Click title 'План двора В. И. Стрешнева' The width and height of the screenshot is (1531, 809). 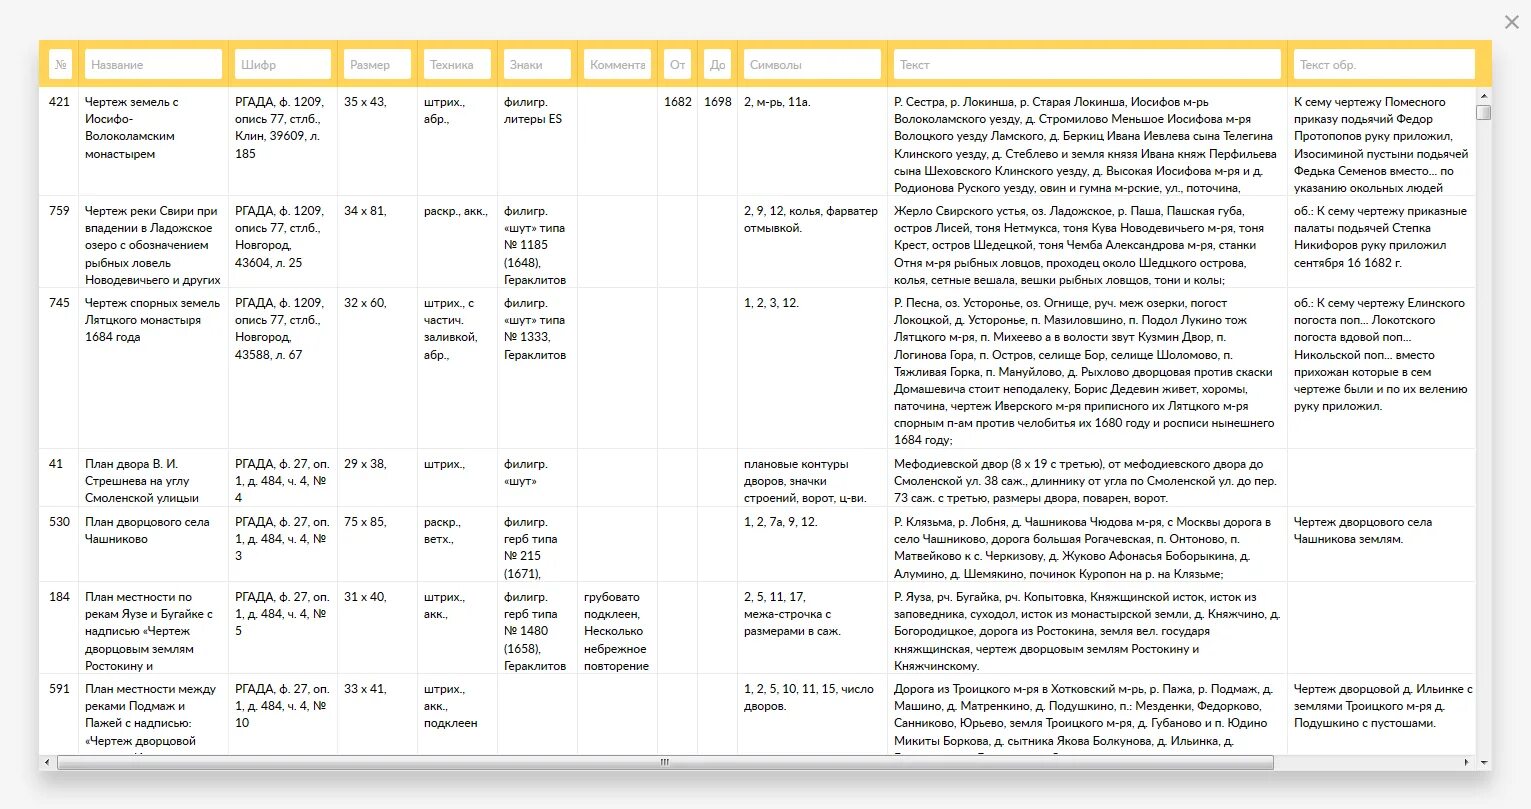[142, 481]
